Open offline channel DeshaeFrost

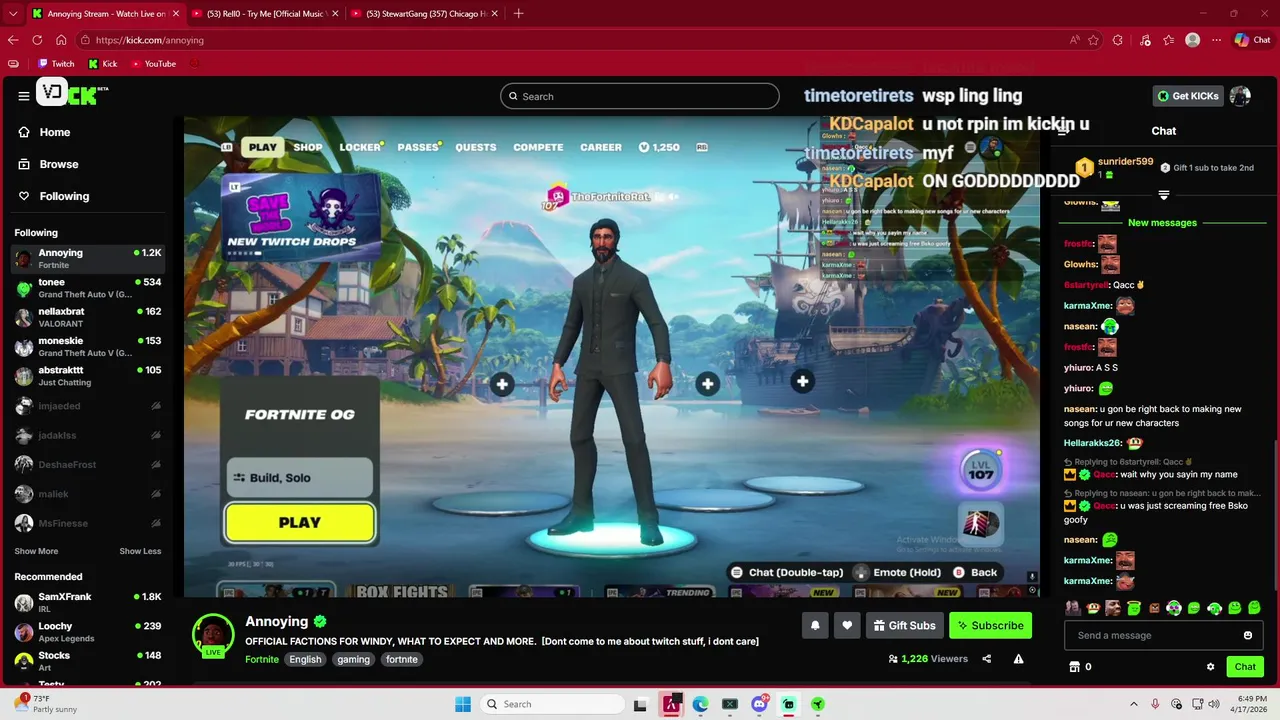88,465
